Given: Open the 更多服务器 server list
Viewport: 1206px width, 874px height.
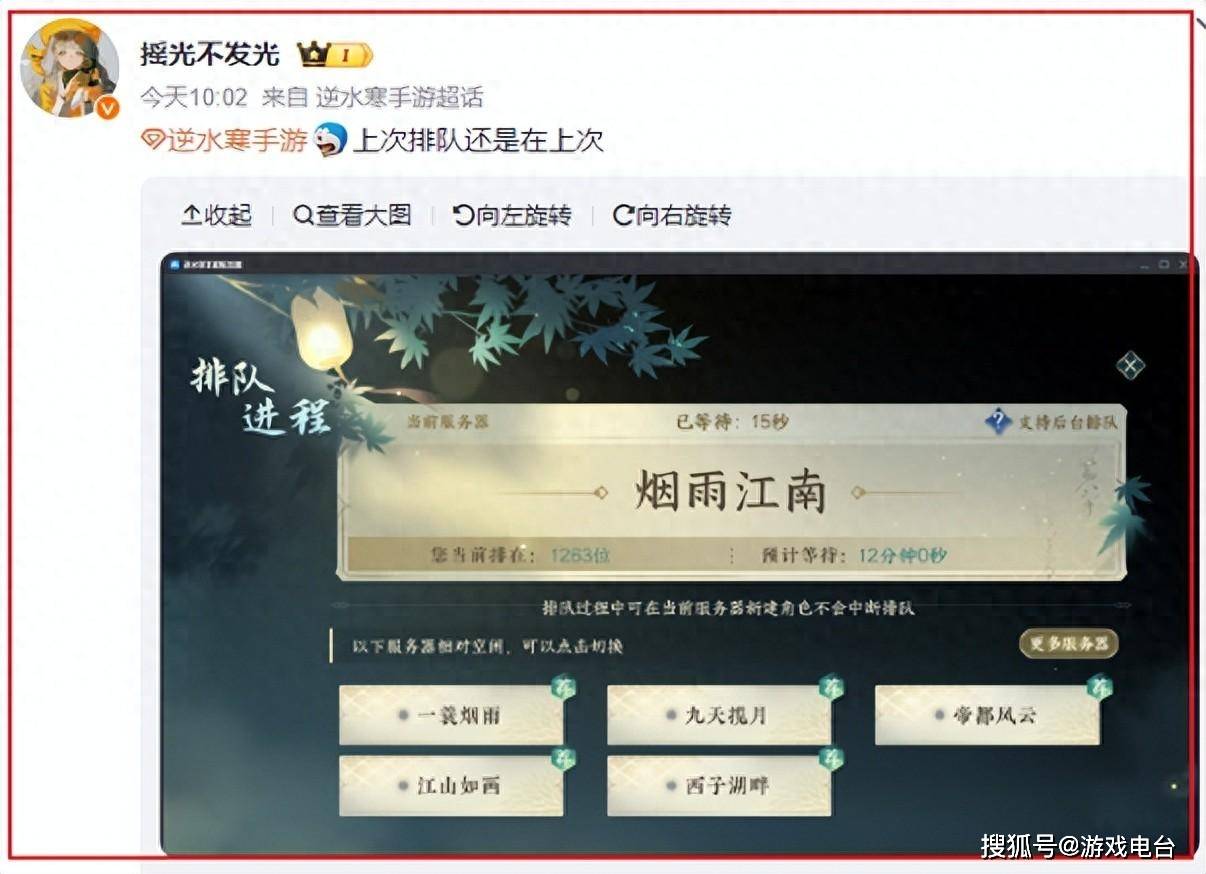Looking at the screenshot, I should point(1069,643).
